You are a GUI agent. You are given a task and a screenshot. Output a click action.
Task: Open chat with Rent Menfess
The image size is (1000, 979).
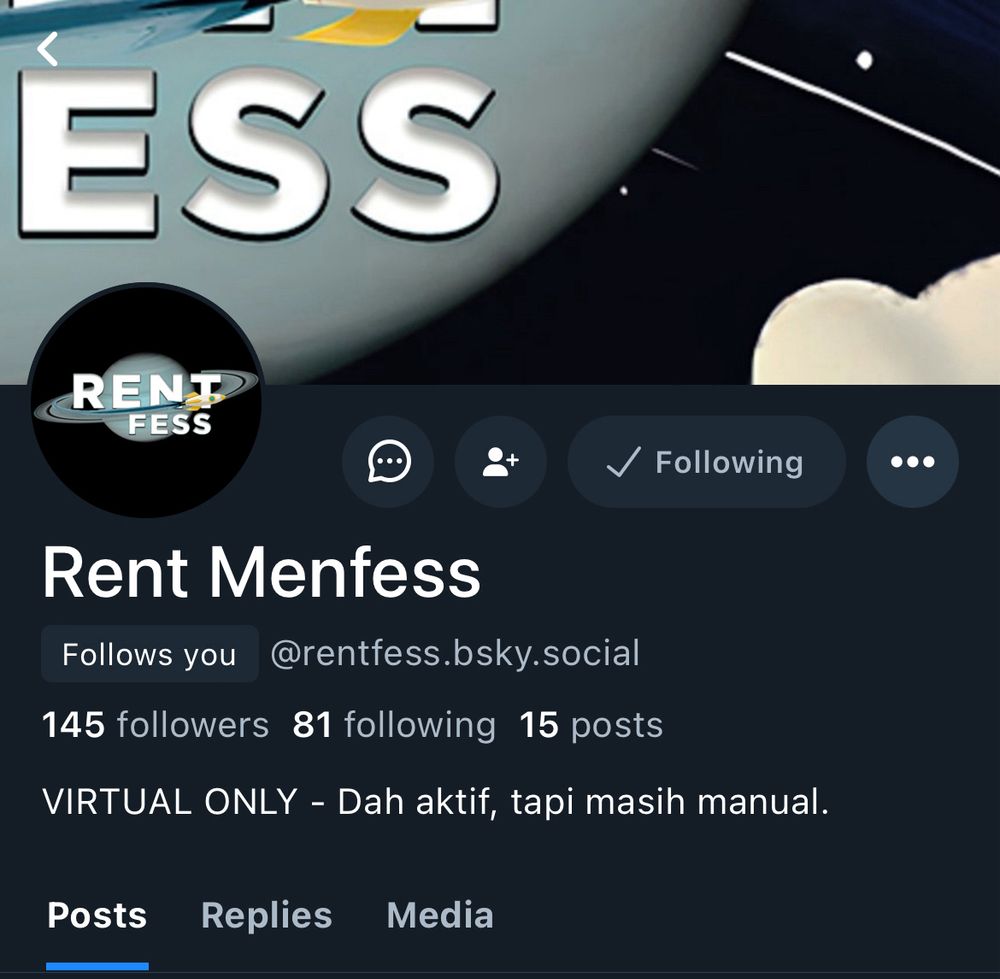pyautogui.click(x=388, y=461)
